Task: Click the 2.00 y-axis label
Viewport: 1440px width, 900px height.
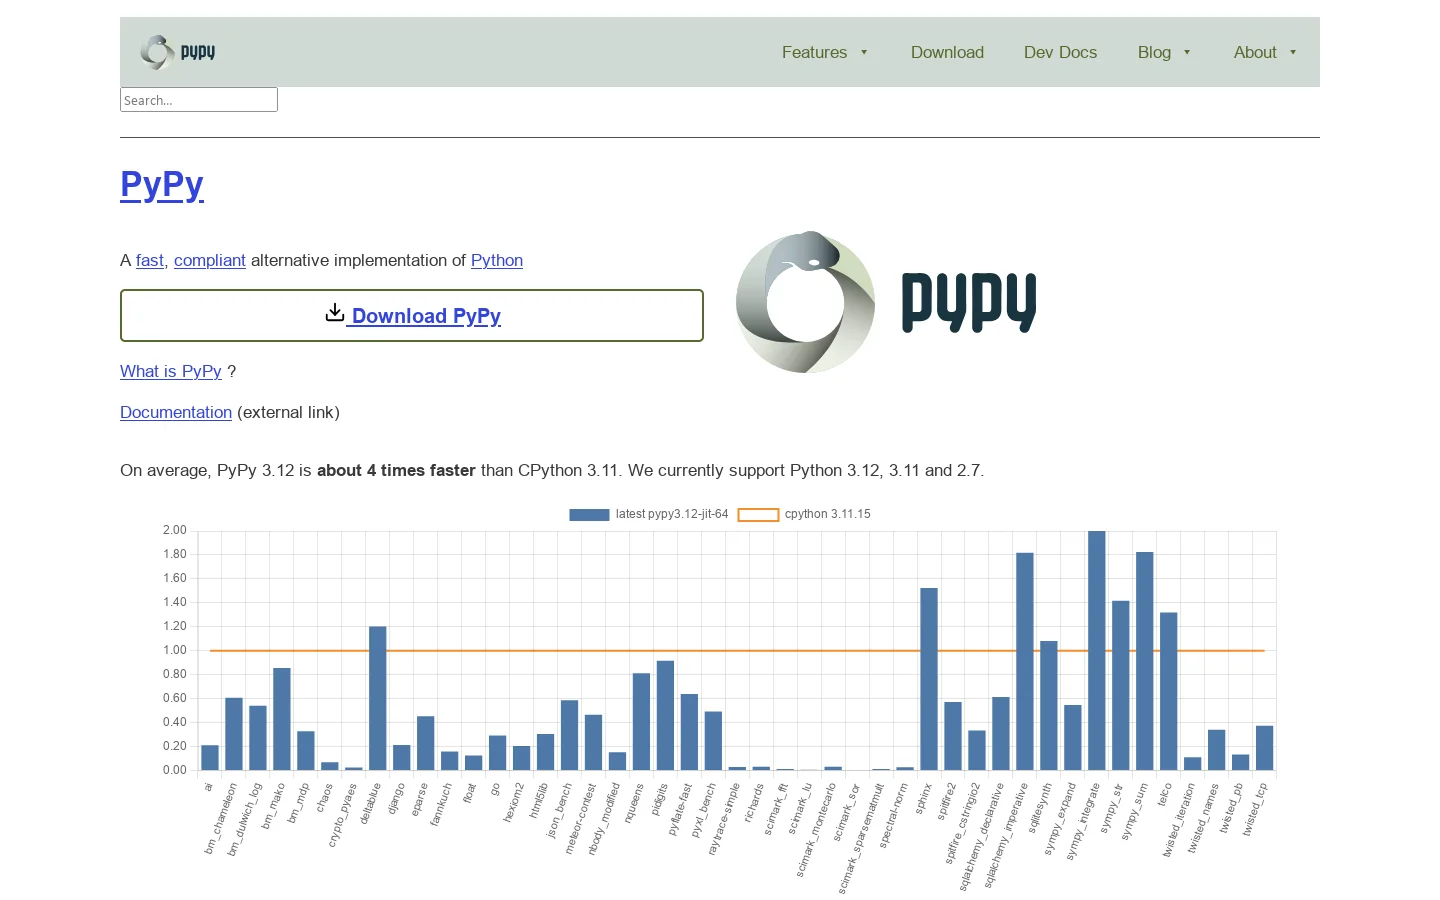Action: click(x=175, y=530)
